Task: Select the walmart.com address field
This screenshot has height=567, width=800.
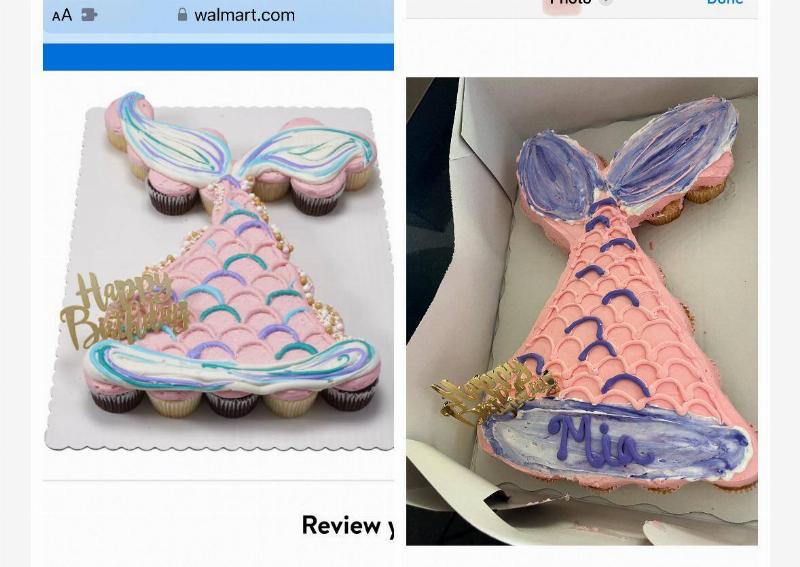Action: 218,16
